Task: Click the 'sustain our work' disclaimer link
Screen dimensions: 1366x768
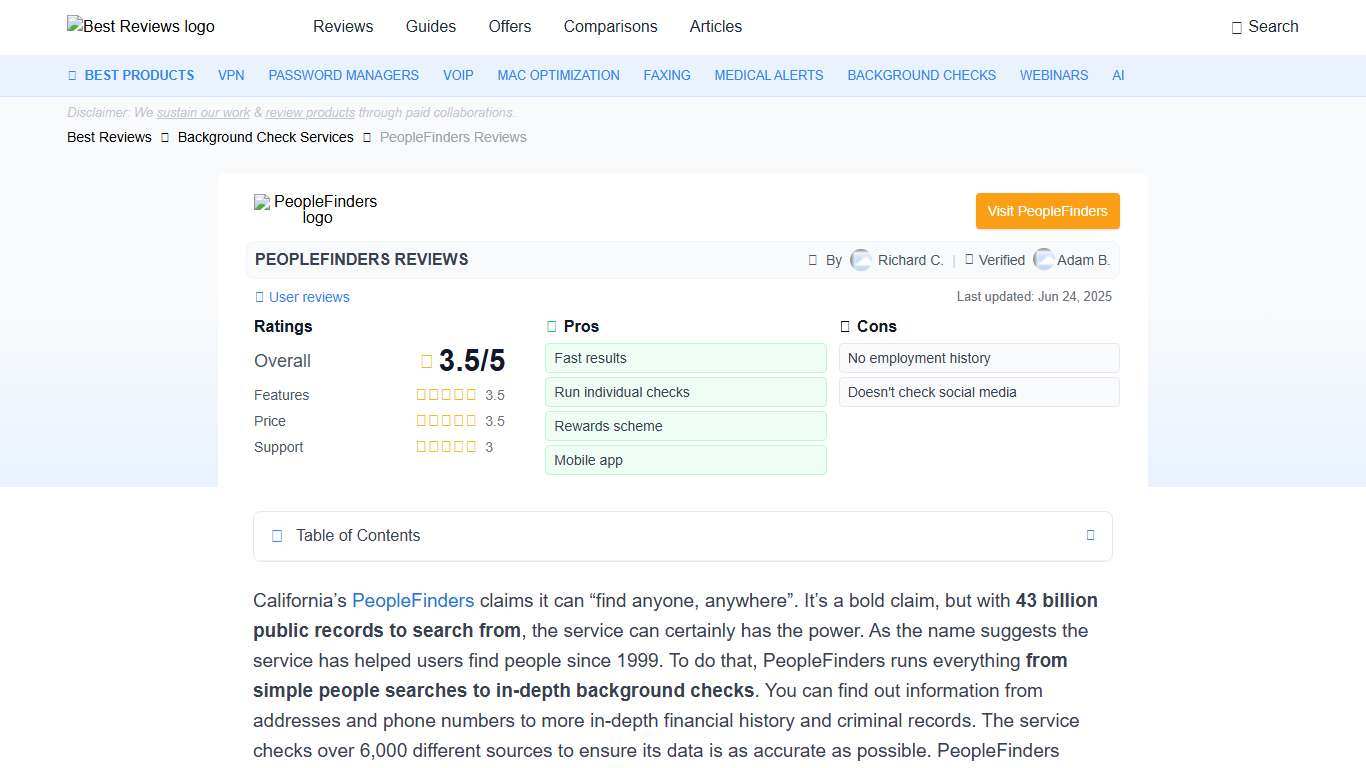Action: pyautogui.click(x=202, y=112)
